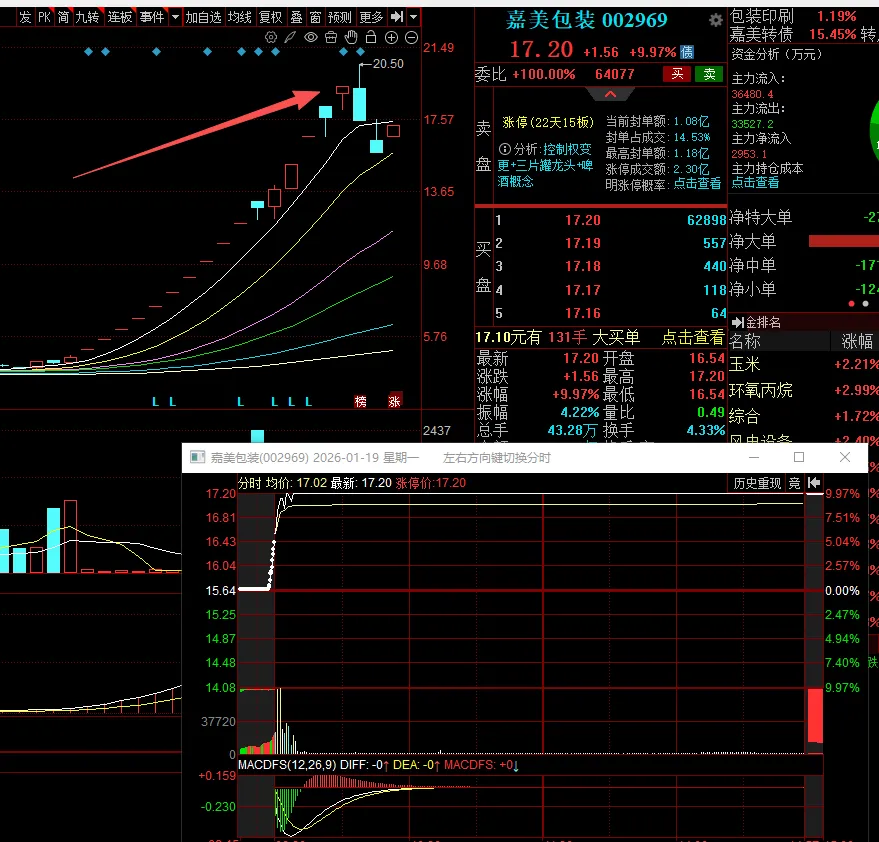Viewport: 879px width, 842px height.
Task: Toggle the chart lock icon
Action: 371,38
